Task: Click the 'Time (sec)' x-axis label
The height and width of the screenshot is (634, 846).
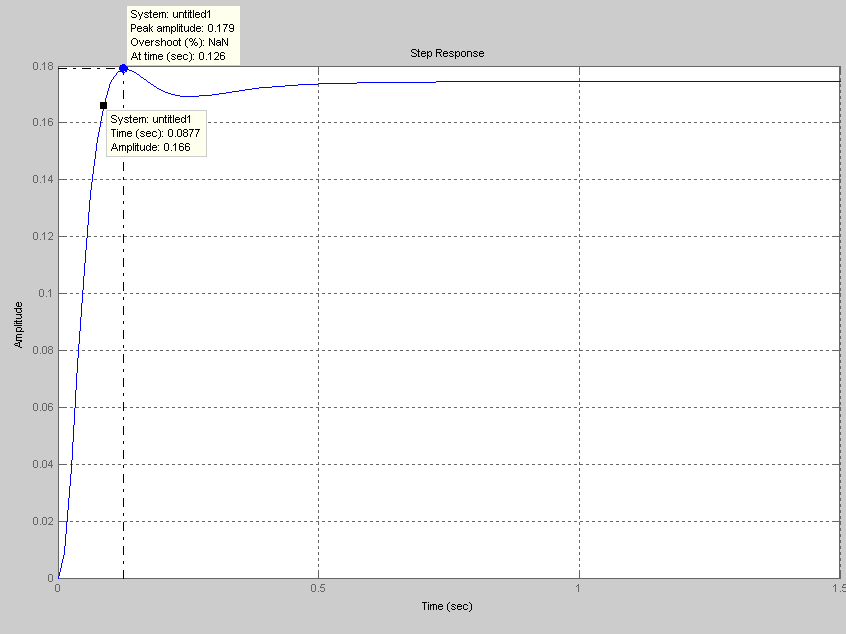Action: click(447, 606)
